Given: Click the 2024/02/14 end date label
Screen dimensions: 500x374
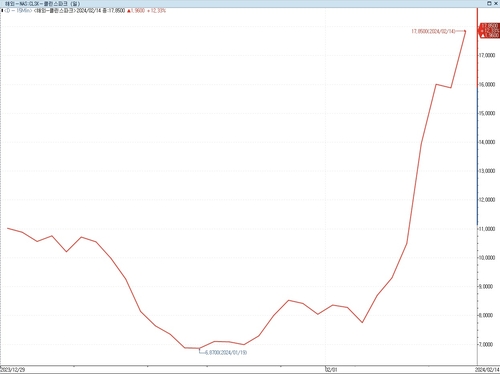Looking at the screenshot, I should pyautogui.click(x=487, y=370).
